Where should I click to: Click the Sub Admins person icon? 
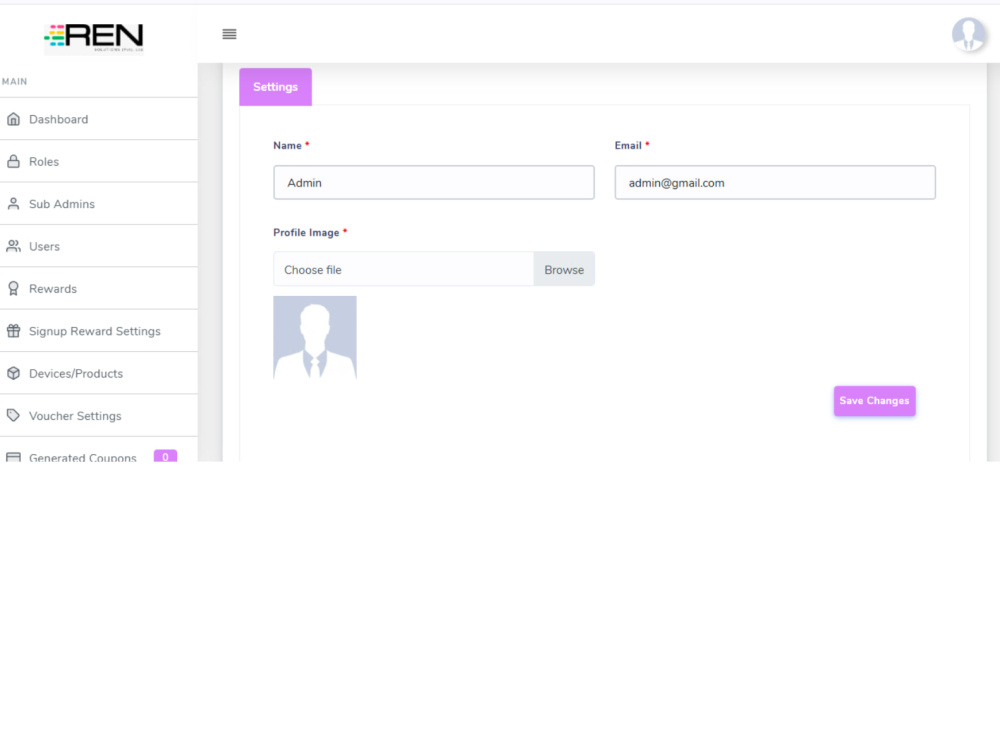13,204
